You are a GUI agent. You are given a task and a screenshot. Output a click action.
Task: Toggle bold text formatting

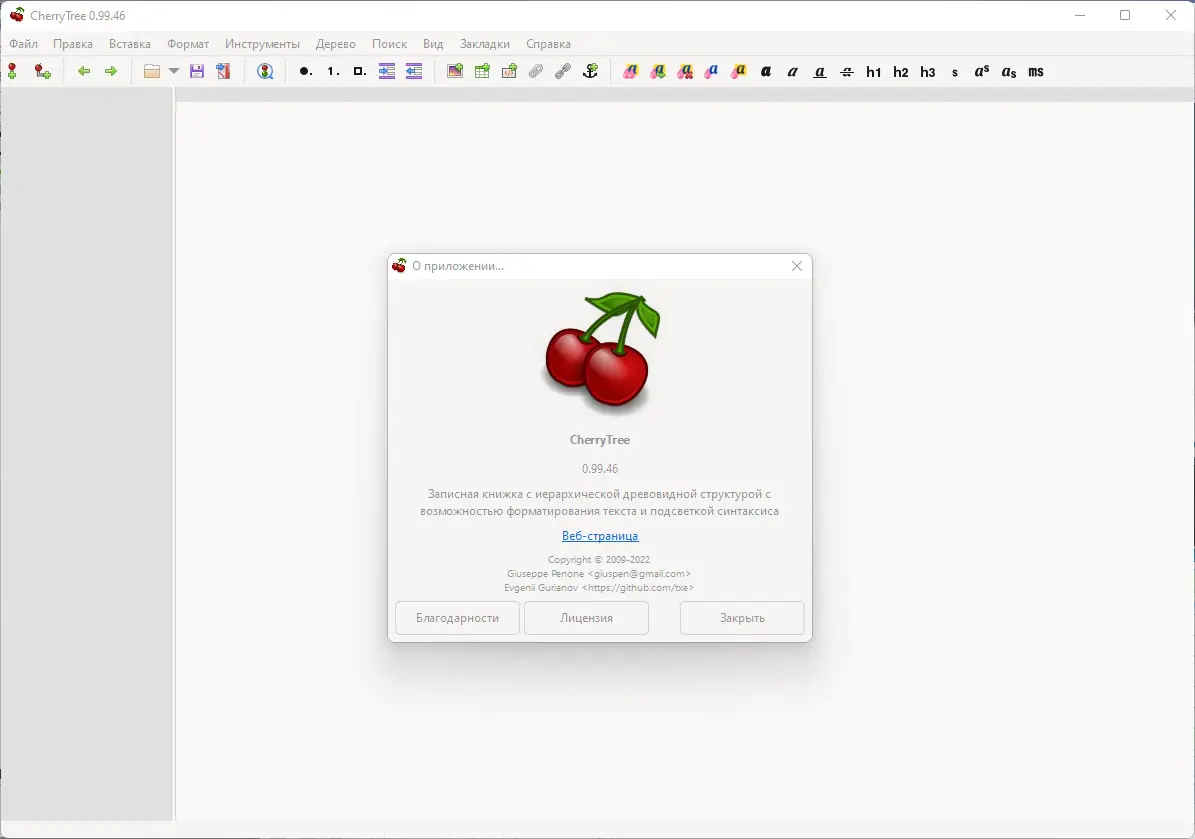766,72
